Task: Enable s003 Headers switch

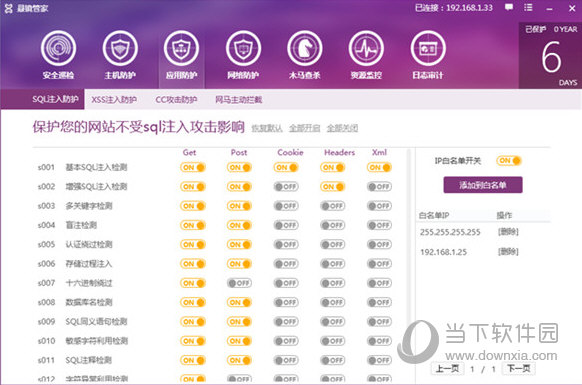Action: click(x=333, y=206)
